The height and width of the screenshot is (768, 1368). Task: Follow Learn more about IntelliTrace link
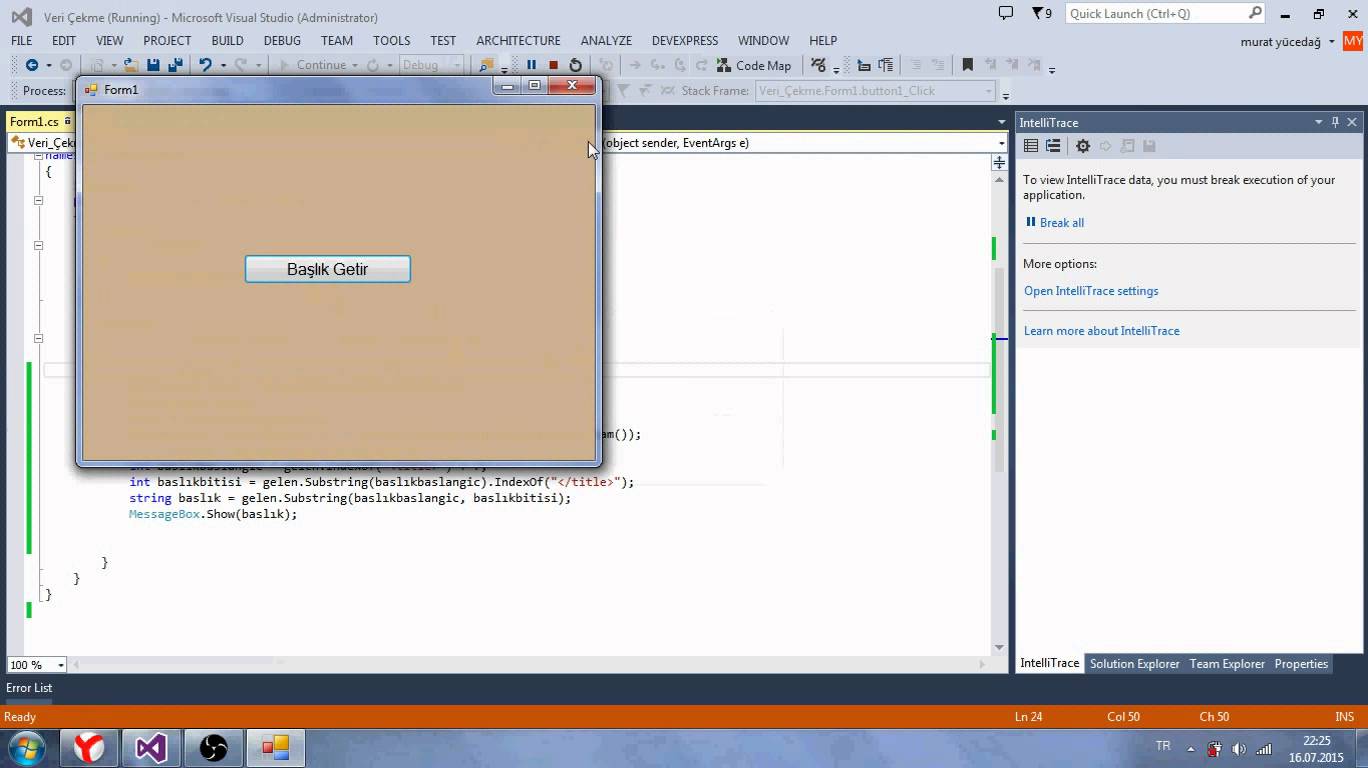coord(1102,331)
